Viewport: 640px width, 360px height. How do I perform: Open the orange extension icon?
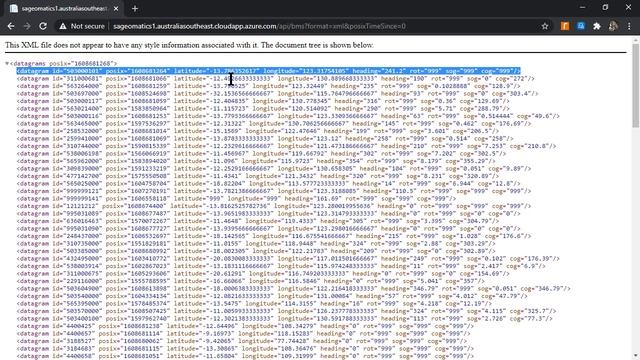tap(565, 26)
